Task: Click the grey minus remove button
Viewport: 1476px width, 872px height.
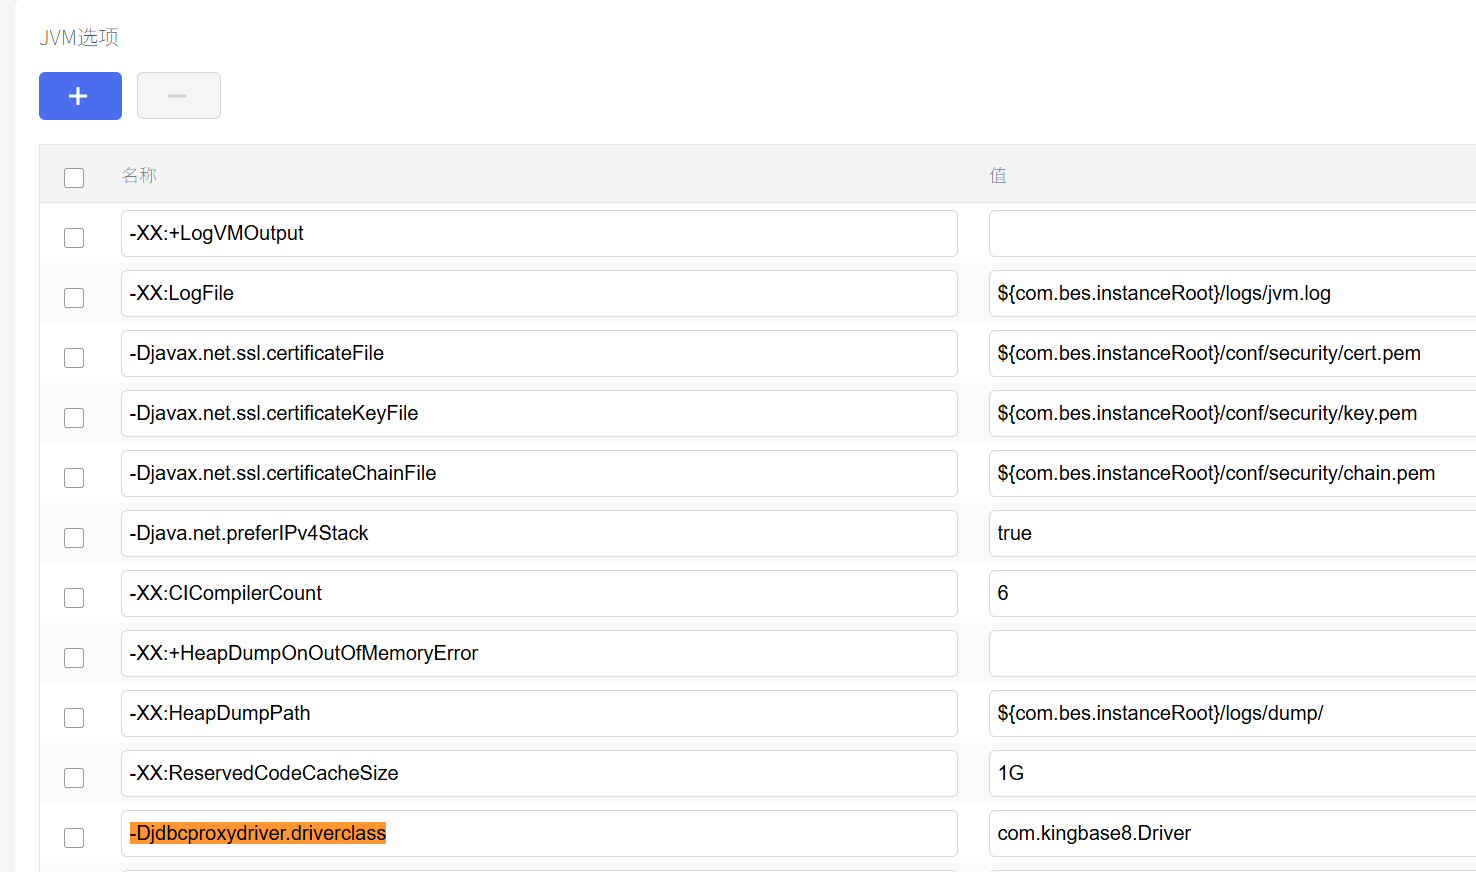Action: [178, 96]
